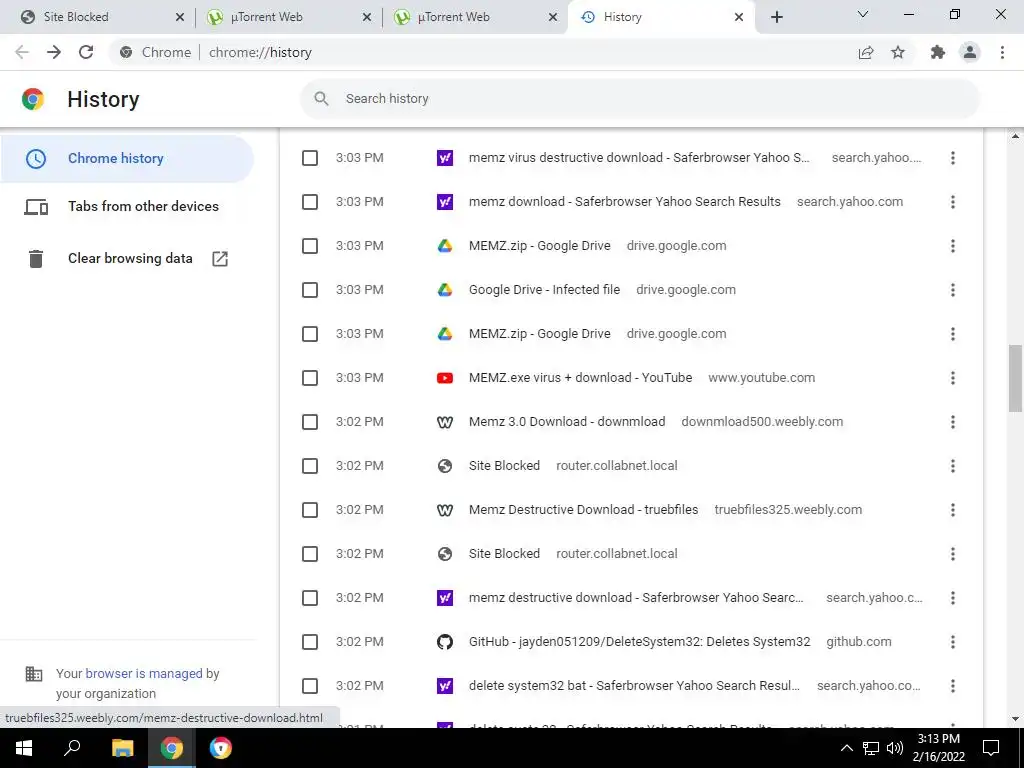Click the tab search chevron
This screenshot has width=1024, height=768.
point(863,14)
